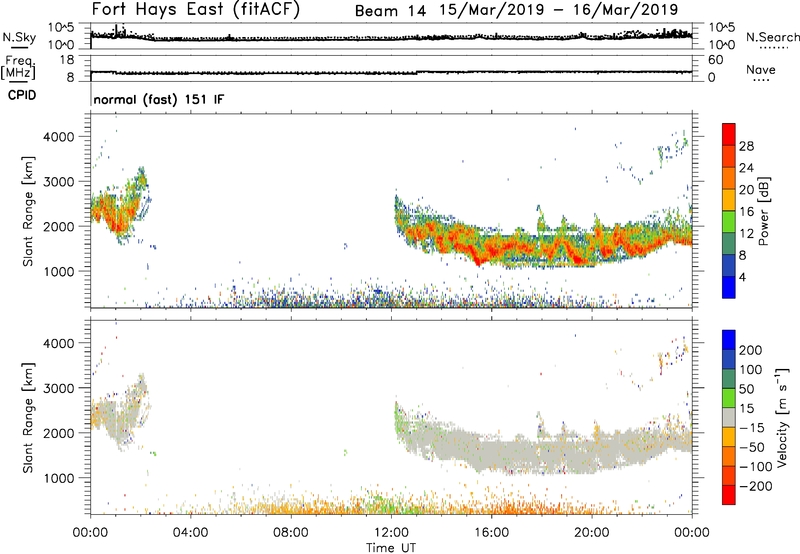Click the '12:00' time axis tick label

[391, 533]
